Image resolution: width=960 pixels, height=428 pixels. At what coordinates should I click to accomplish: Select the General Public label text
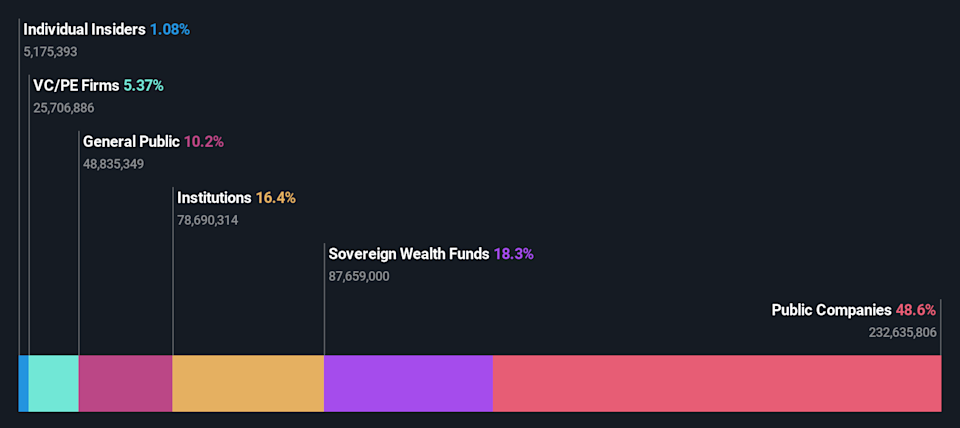131,142
